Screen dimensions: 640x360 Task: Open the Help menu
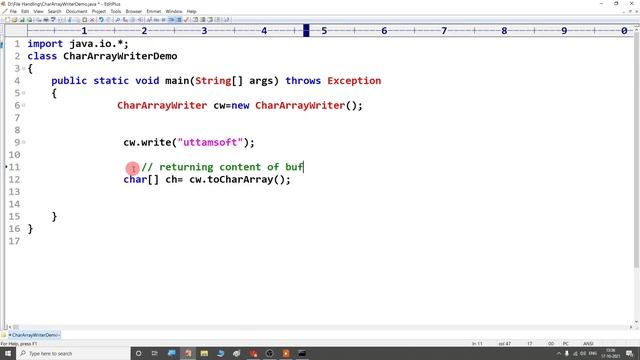(191, 11)
